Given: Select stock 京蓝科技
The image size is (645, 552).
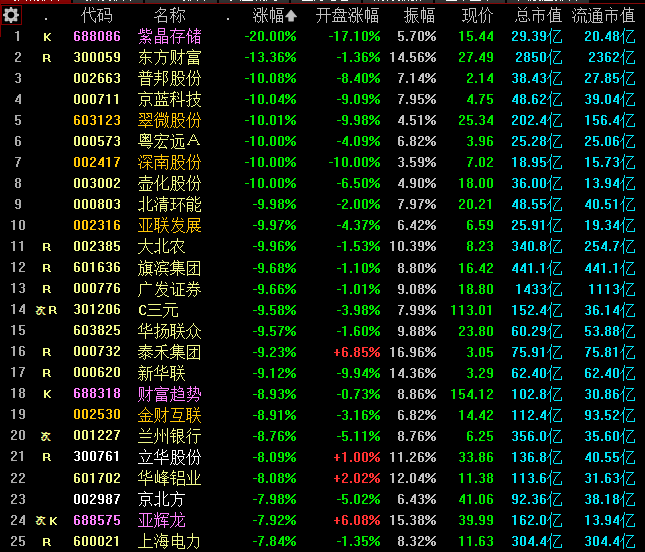Looking at the screenshot, I should point(169,99).
